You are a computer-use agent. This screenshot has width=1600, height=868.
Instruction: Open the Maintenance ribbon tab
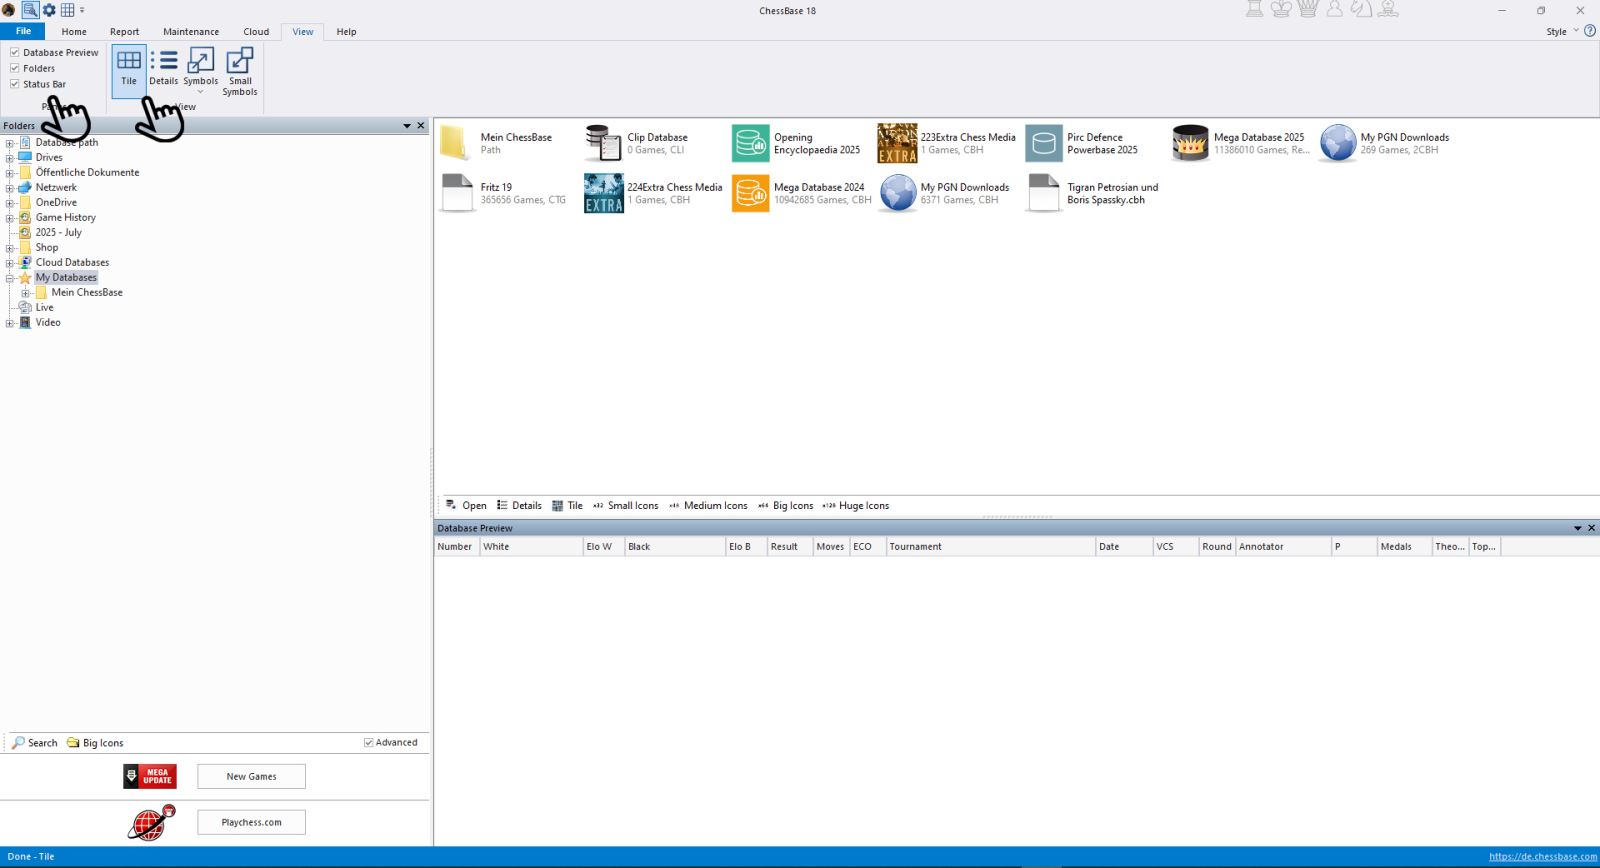pyautogui.click(x=191, y=32)
